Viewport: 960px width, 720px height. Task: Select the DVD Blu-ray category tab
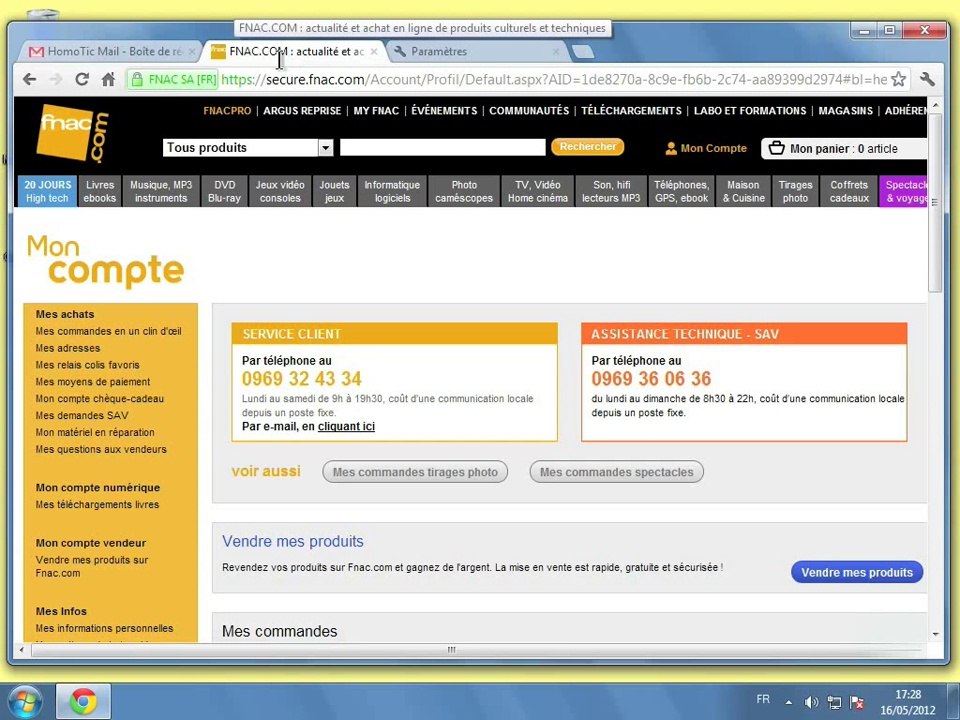point(224,191)
